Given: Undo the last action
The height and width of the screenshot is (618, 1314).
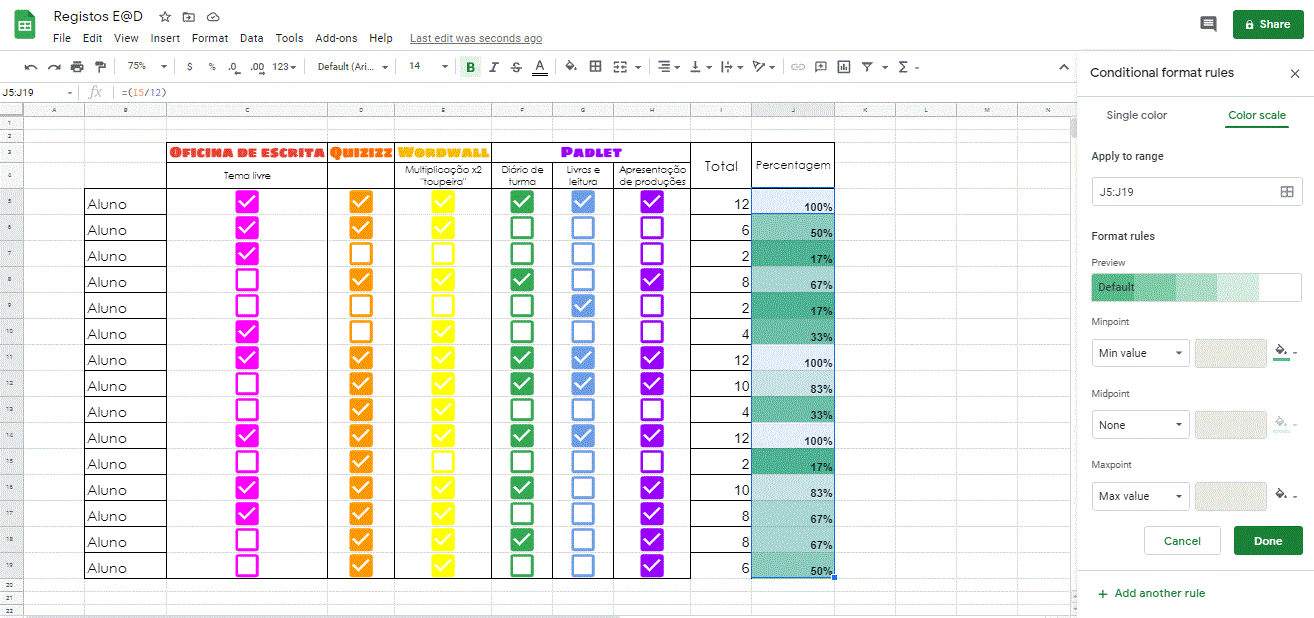Looking at the screenshot, I should point(31,67).
